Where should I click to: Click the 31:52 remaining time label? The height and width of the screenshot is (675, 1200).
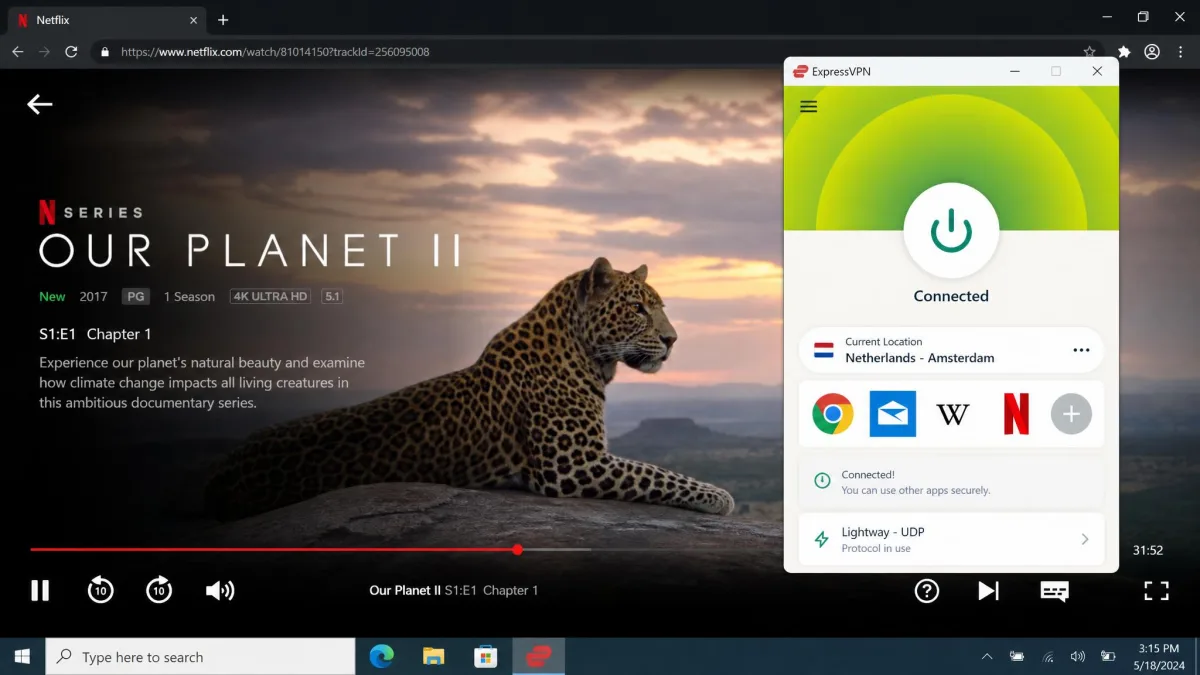1147,550
